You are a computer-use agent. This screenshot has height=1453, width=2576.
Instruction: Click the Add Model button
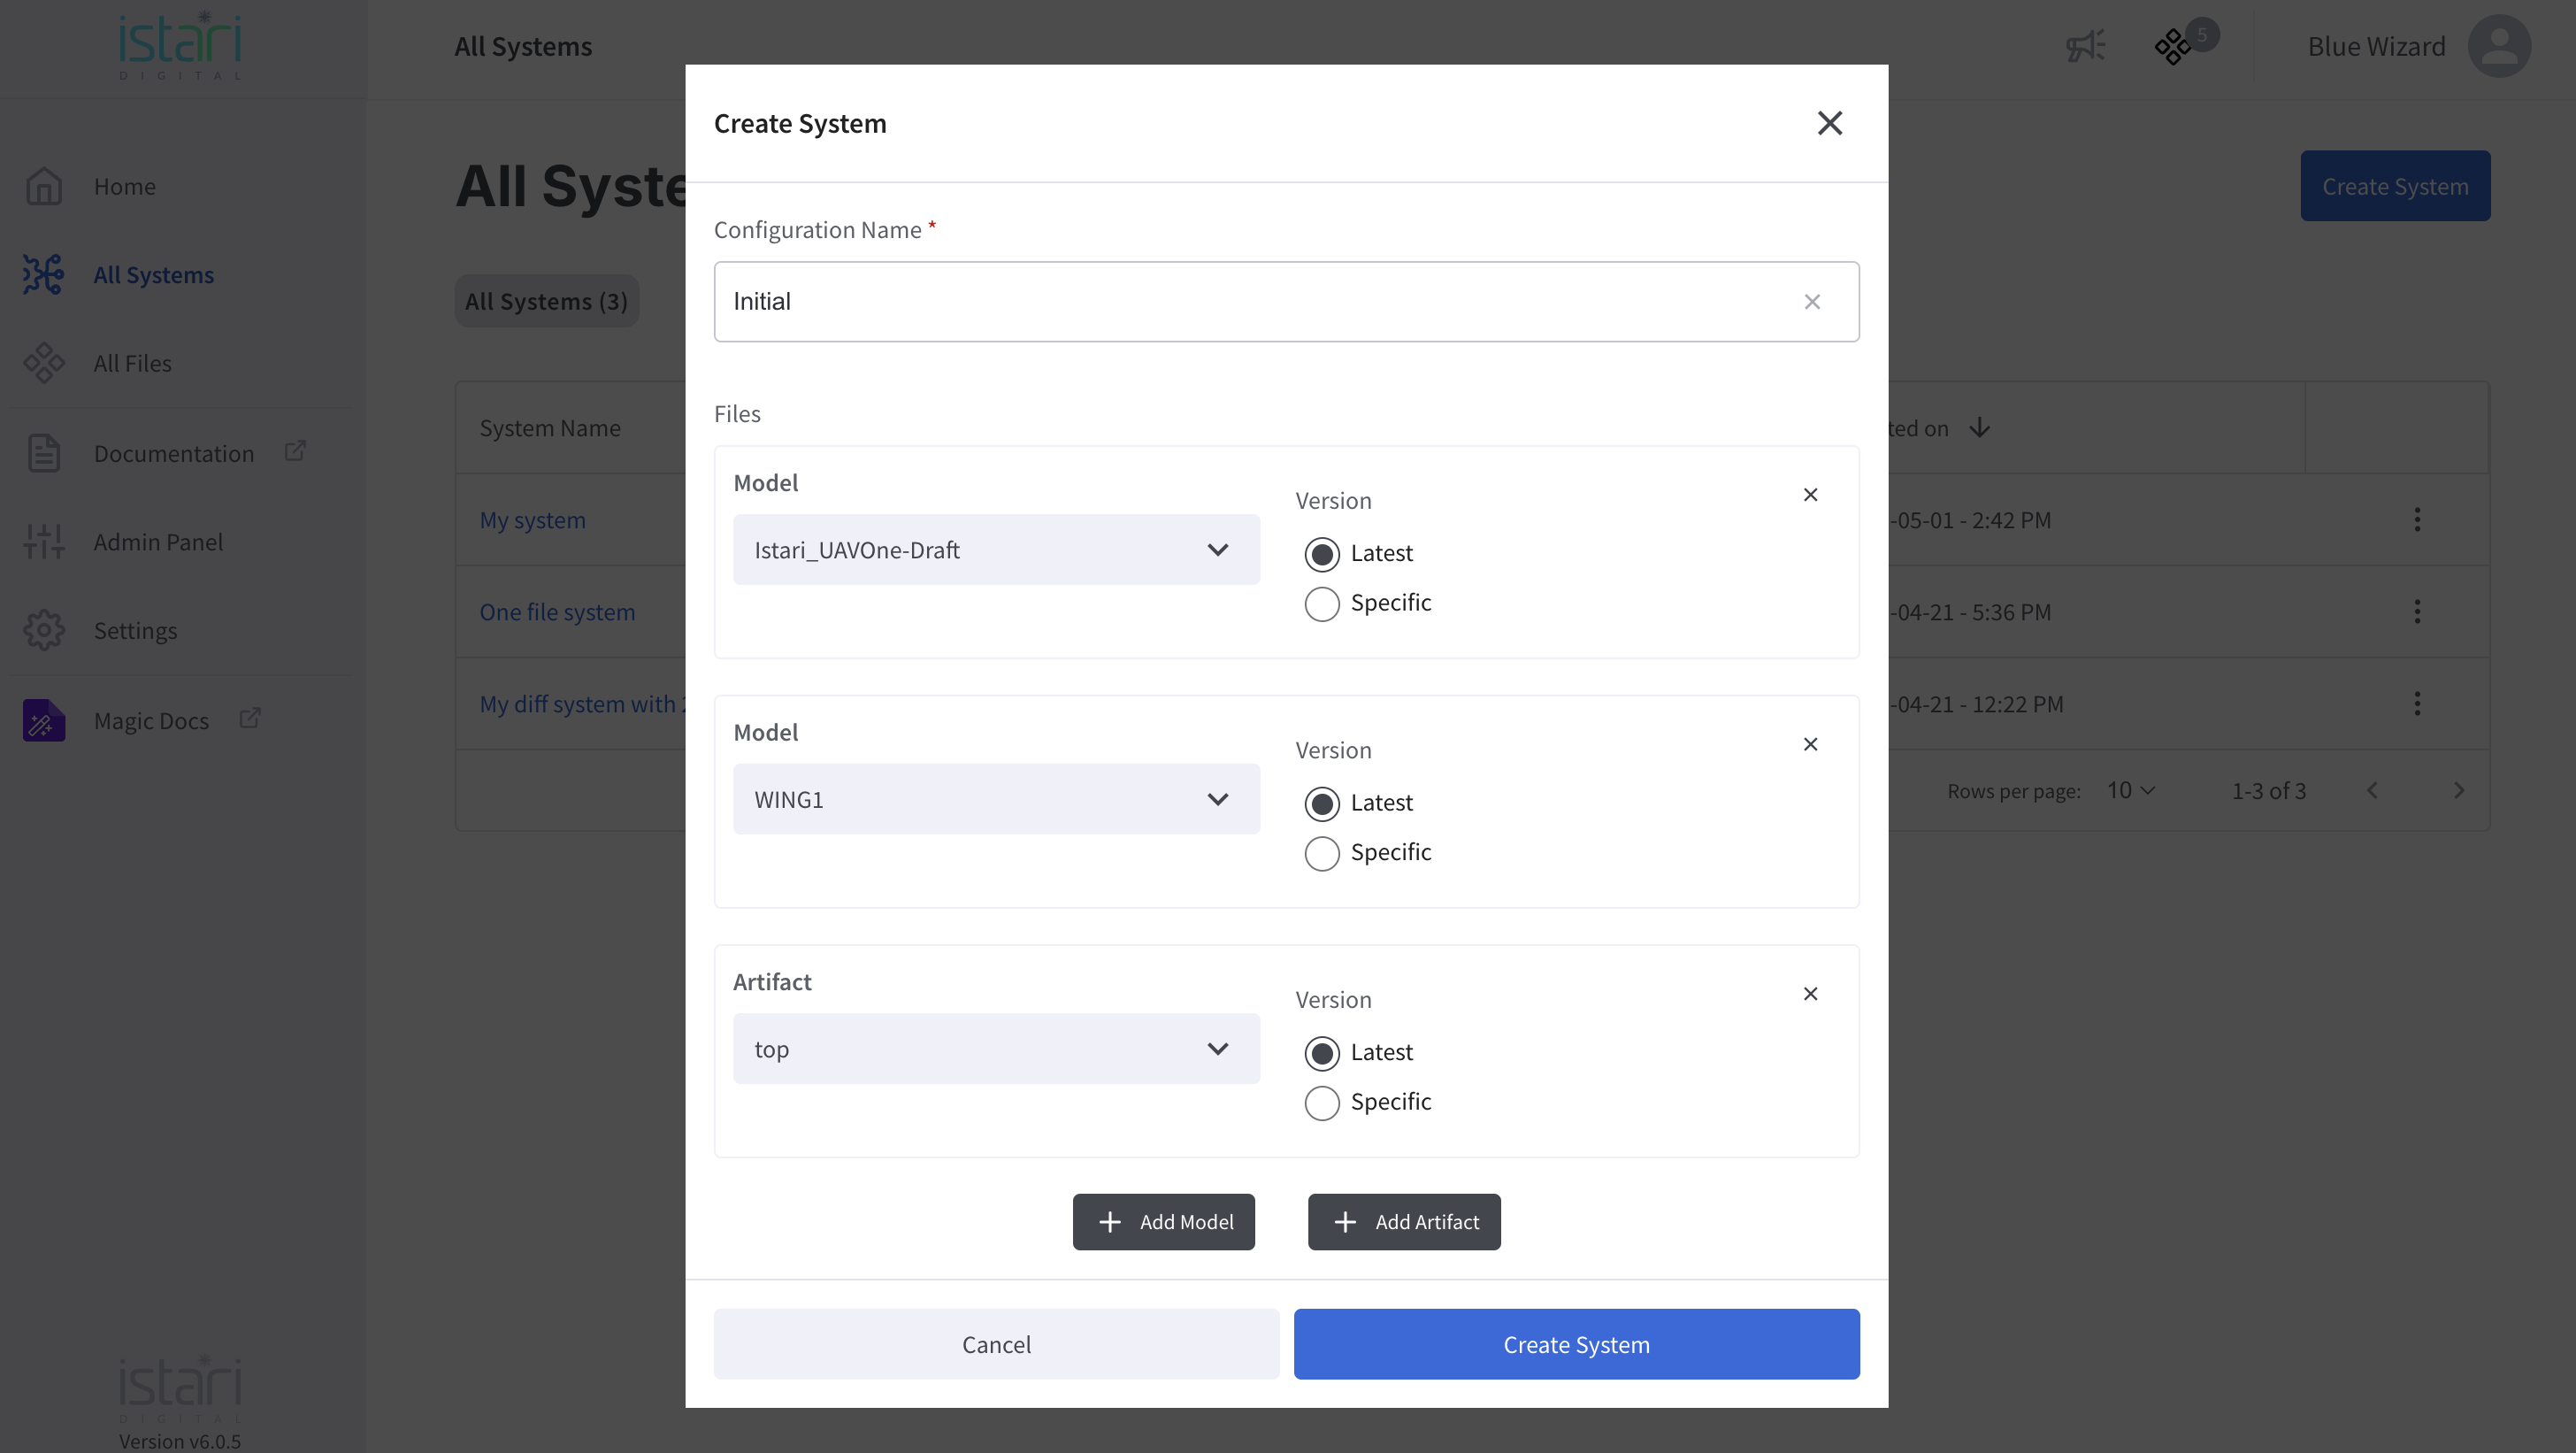click(x=1163, y=1222)
